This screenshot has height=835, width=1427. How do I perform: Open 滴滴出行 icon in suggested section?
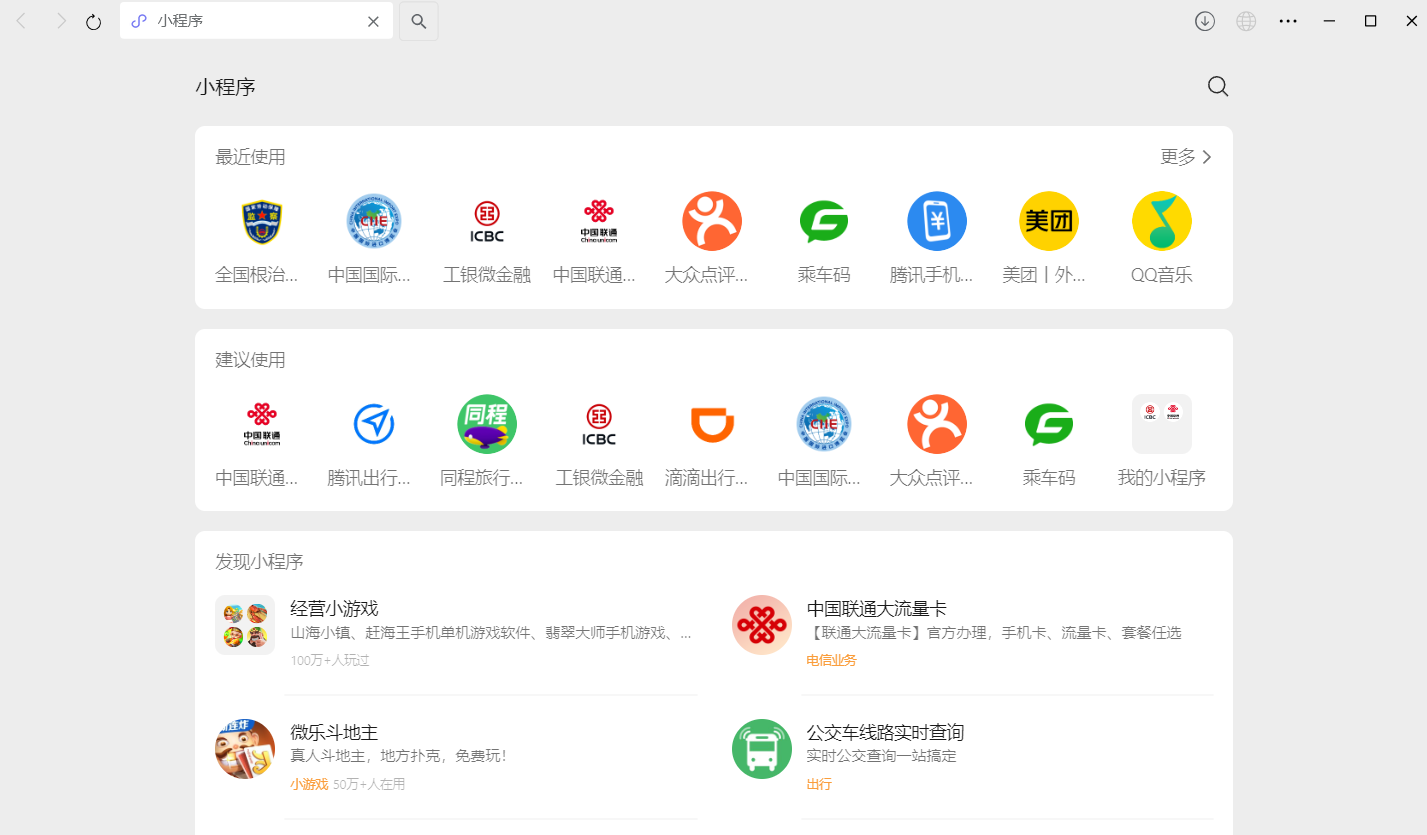pyautogui.click(x=712, y=424)
